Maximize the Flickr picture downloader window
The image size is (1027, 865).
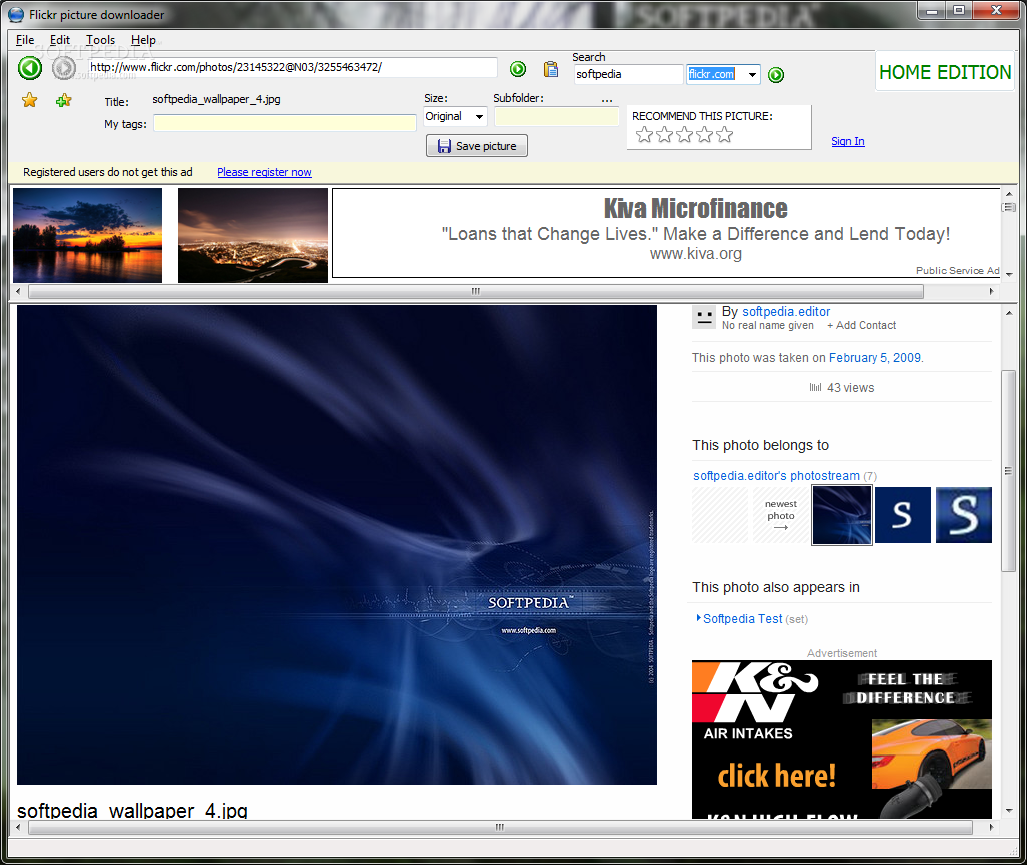(x=959, y=10)
